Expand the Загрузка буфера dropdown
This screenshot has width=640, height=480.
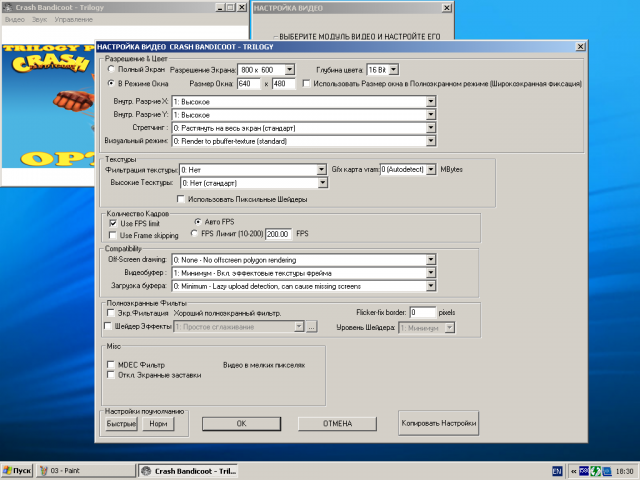click(x=431, y=286)
